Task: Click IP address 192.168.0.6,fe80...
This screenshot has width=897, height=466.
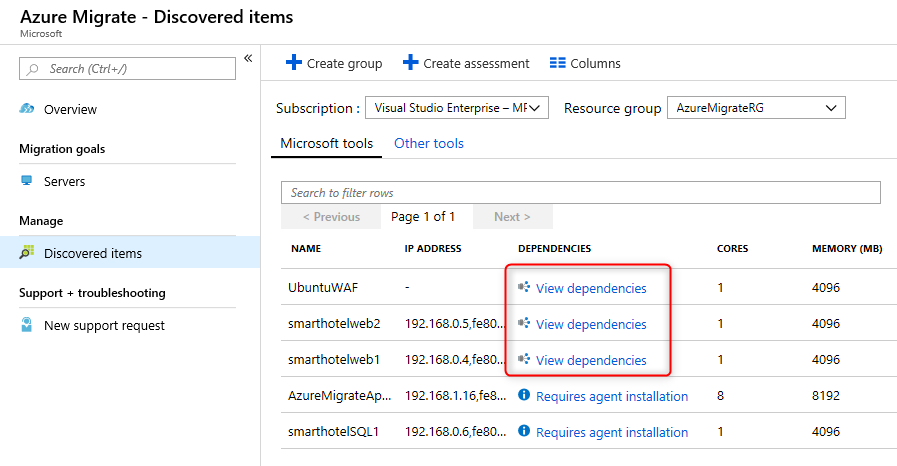Action: pyautogui.click(x=455, y=432)
